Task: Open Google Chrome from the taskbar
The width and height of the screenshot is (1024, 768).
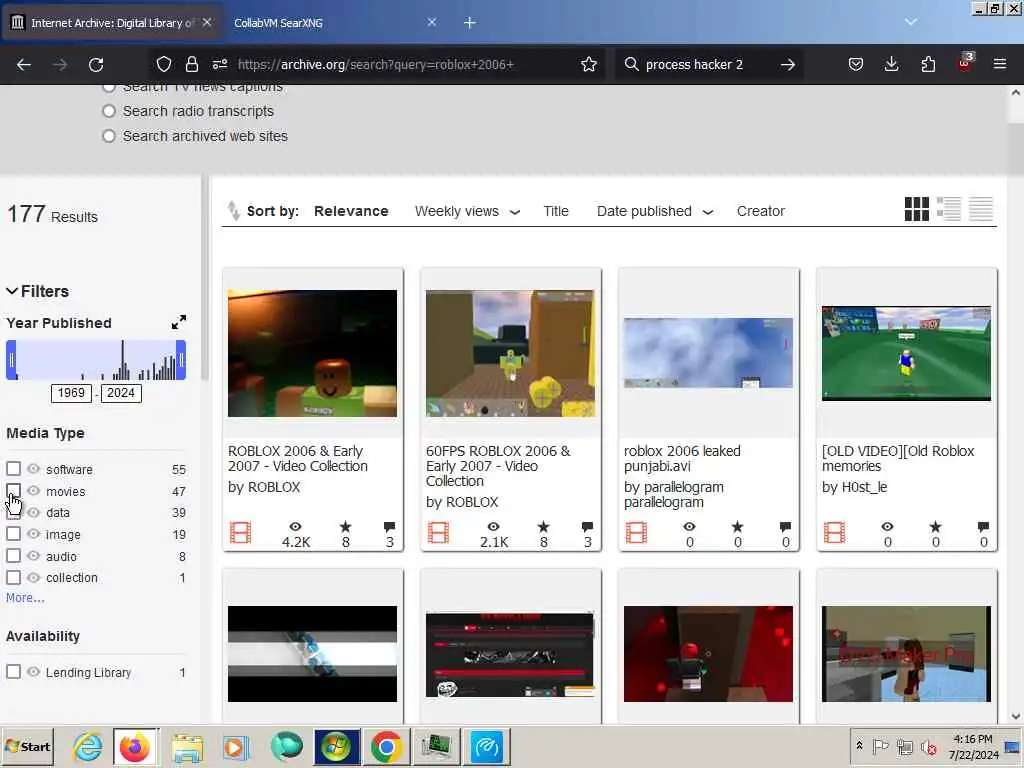Action: click(386, 746)
